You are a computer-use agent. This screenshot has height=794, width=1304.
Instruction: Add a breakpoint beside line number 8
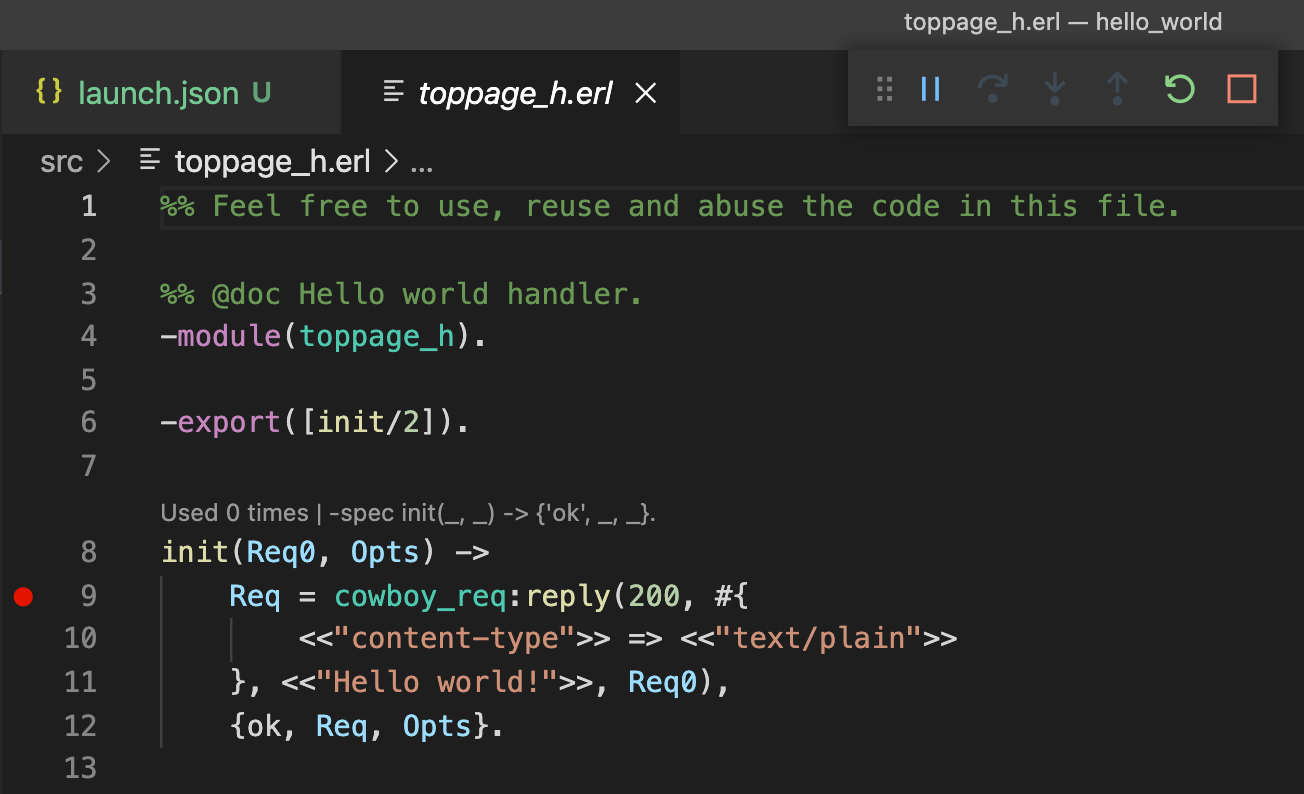(23, 552)
